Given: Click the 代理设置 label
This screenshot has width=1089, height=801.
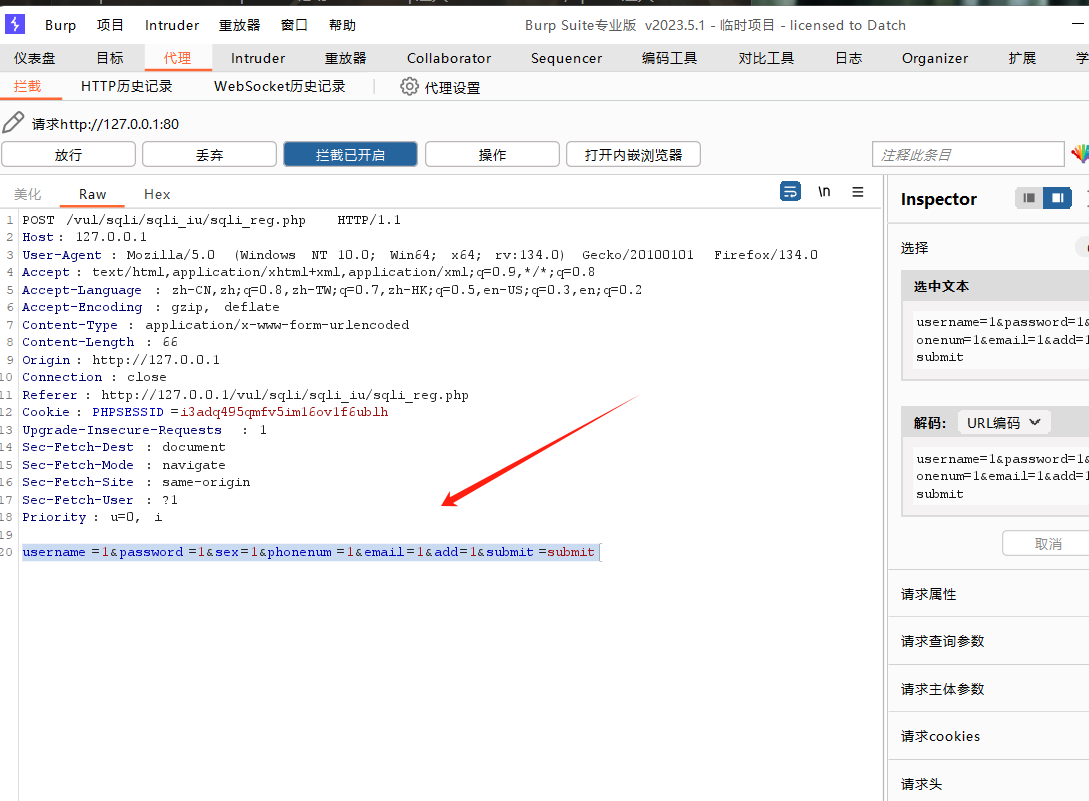Looking at the screenshot, I should [452, 88].
